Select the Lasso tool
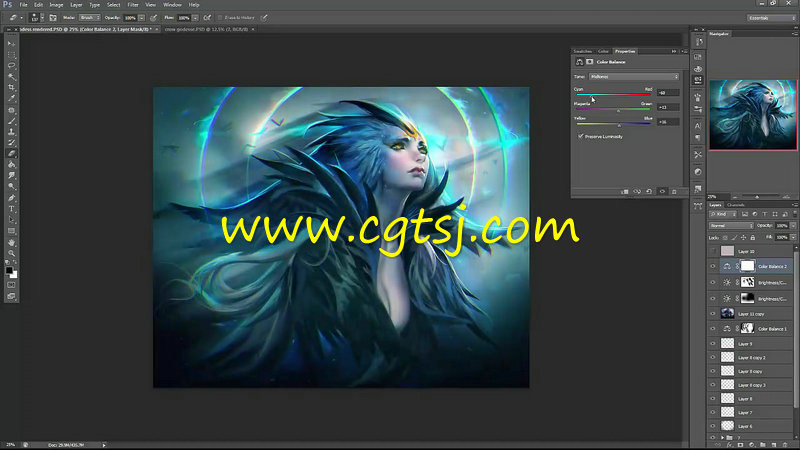Screen dimensions: 800x450 coord(11,66)
